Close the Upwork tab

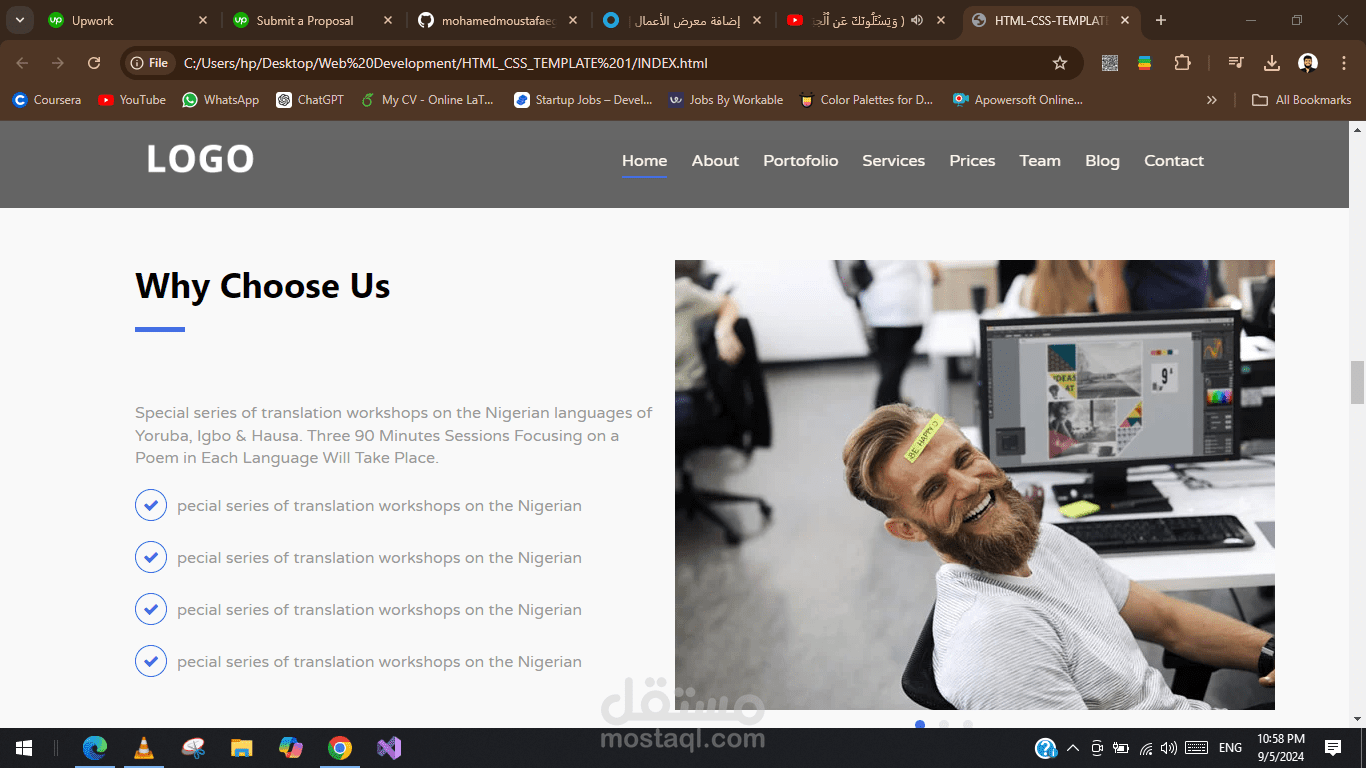[x=203, y=20]
